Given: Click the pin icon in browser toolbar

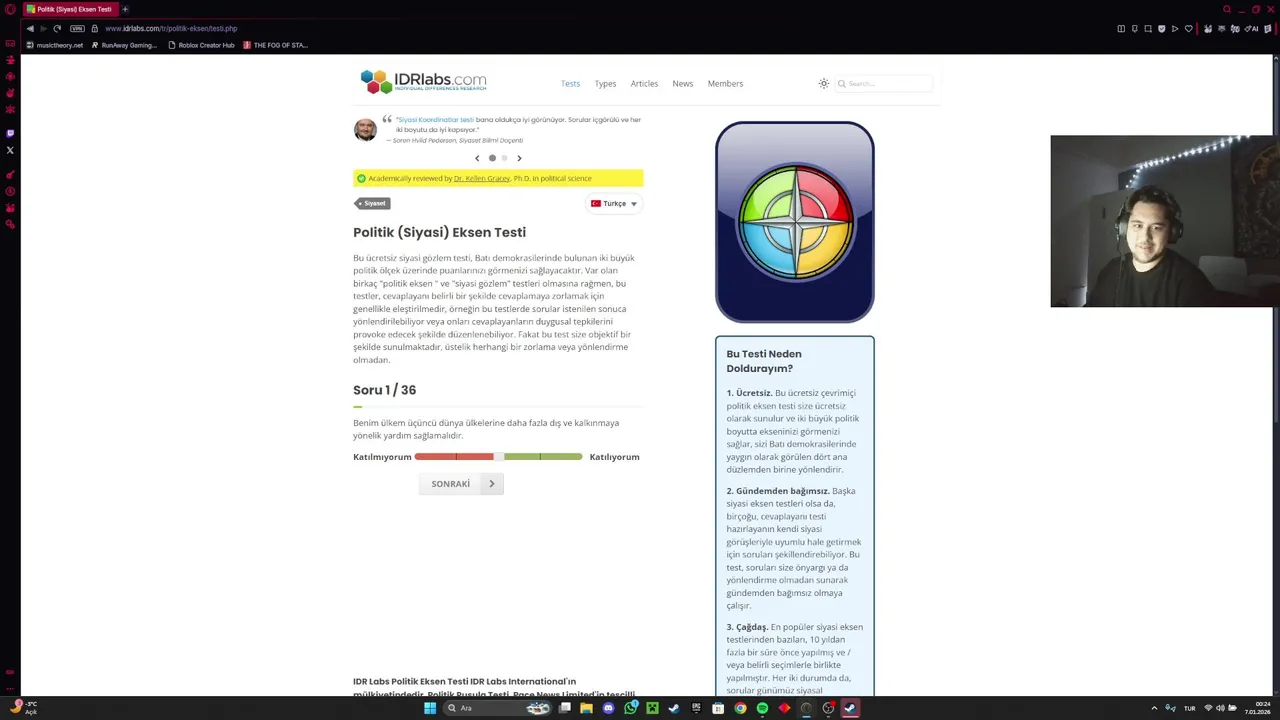Looking at the screenshot, I should [x=1134, y=28].
